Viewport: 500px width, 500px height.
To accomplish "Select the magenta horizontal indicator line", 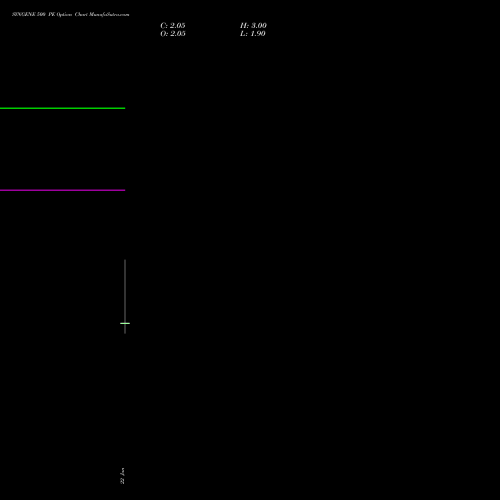I will (62, 190).
